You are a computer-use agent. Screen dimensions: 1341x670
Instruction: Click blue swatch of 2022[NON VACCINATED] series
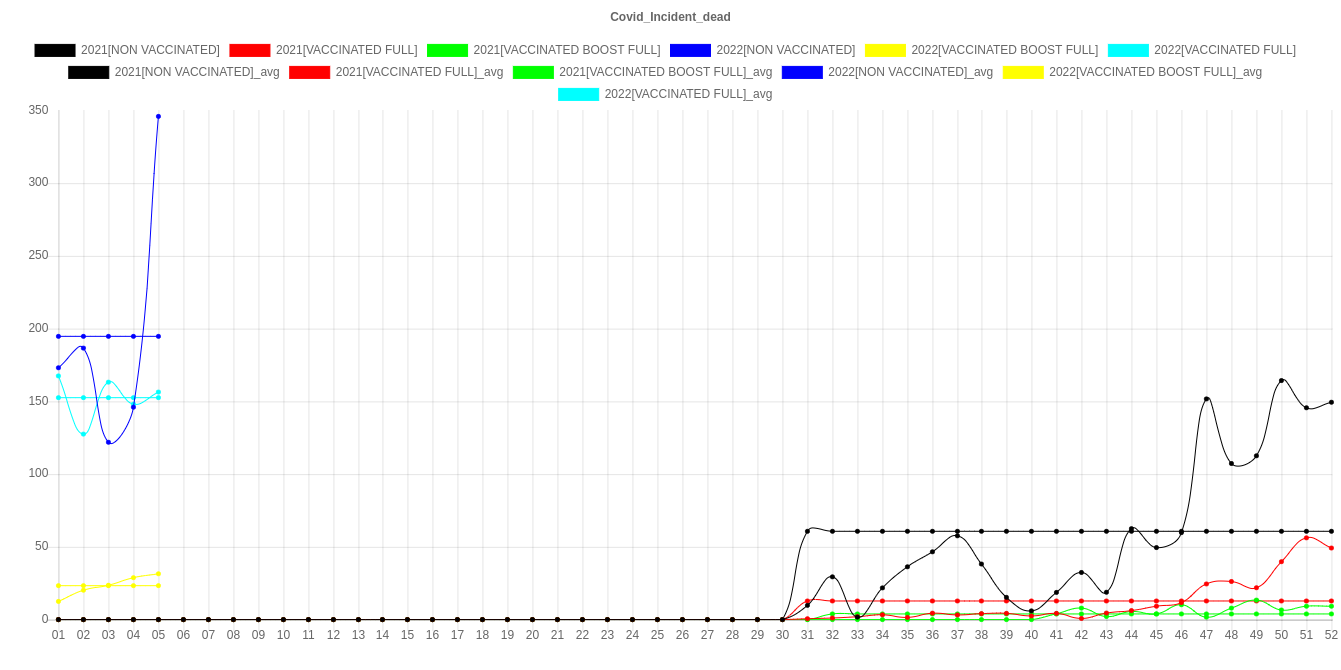point(690,50)
